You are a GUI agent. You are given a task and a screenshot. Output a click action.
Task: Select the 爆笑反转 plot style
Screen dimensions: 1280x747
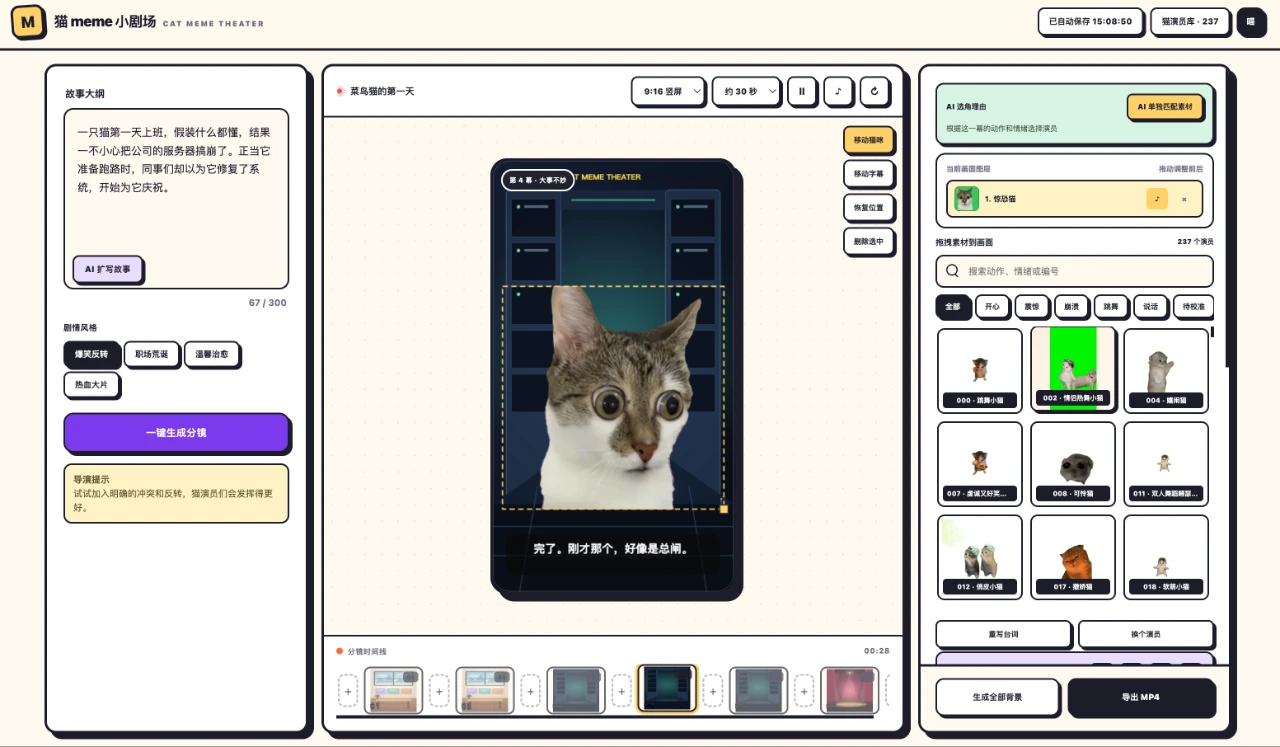pos(92,354)
